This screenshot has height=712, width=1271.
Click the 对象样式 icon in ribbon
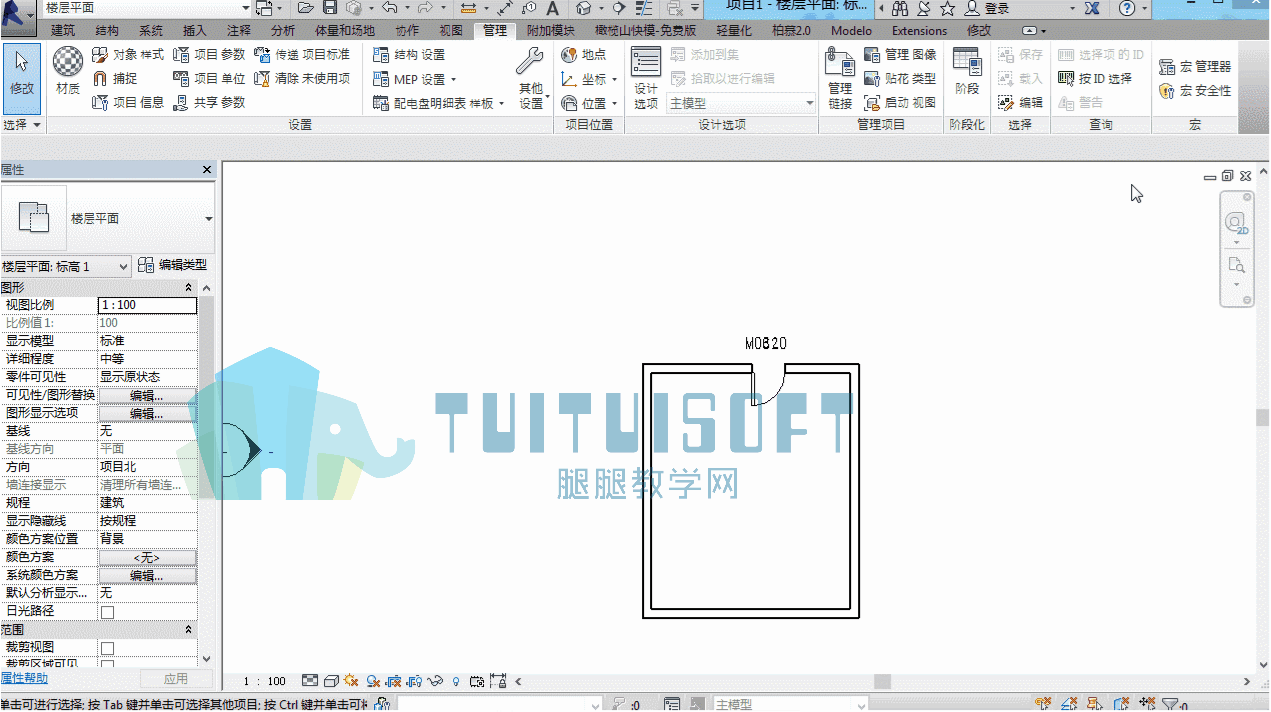pos(100,54)
